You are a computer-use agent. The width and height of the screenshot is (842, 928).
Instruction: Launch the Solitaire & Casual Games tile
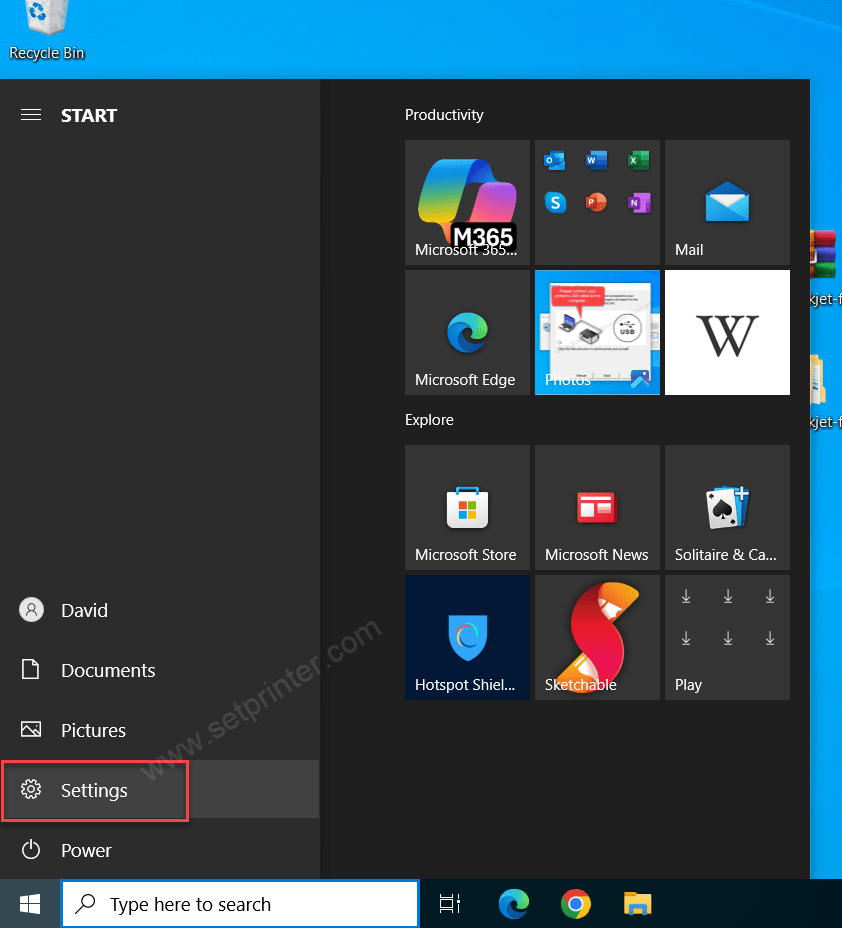[727, 508]
